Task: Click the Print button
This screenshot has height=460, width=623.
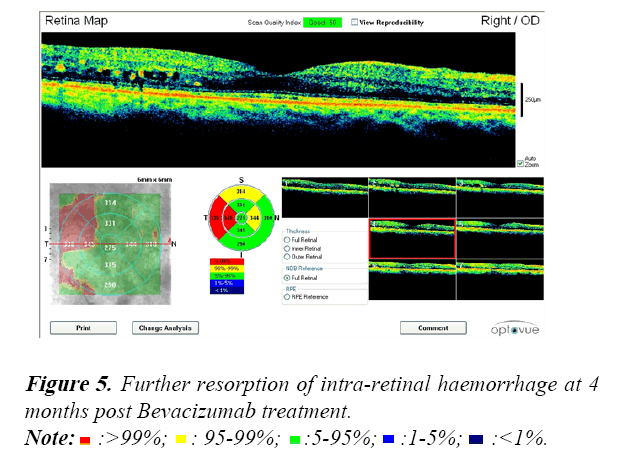Action: [83, 327]
